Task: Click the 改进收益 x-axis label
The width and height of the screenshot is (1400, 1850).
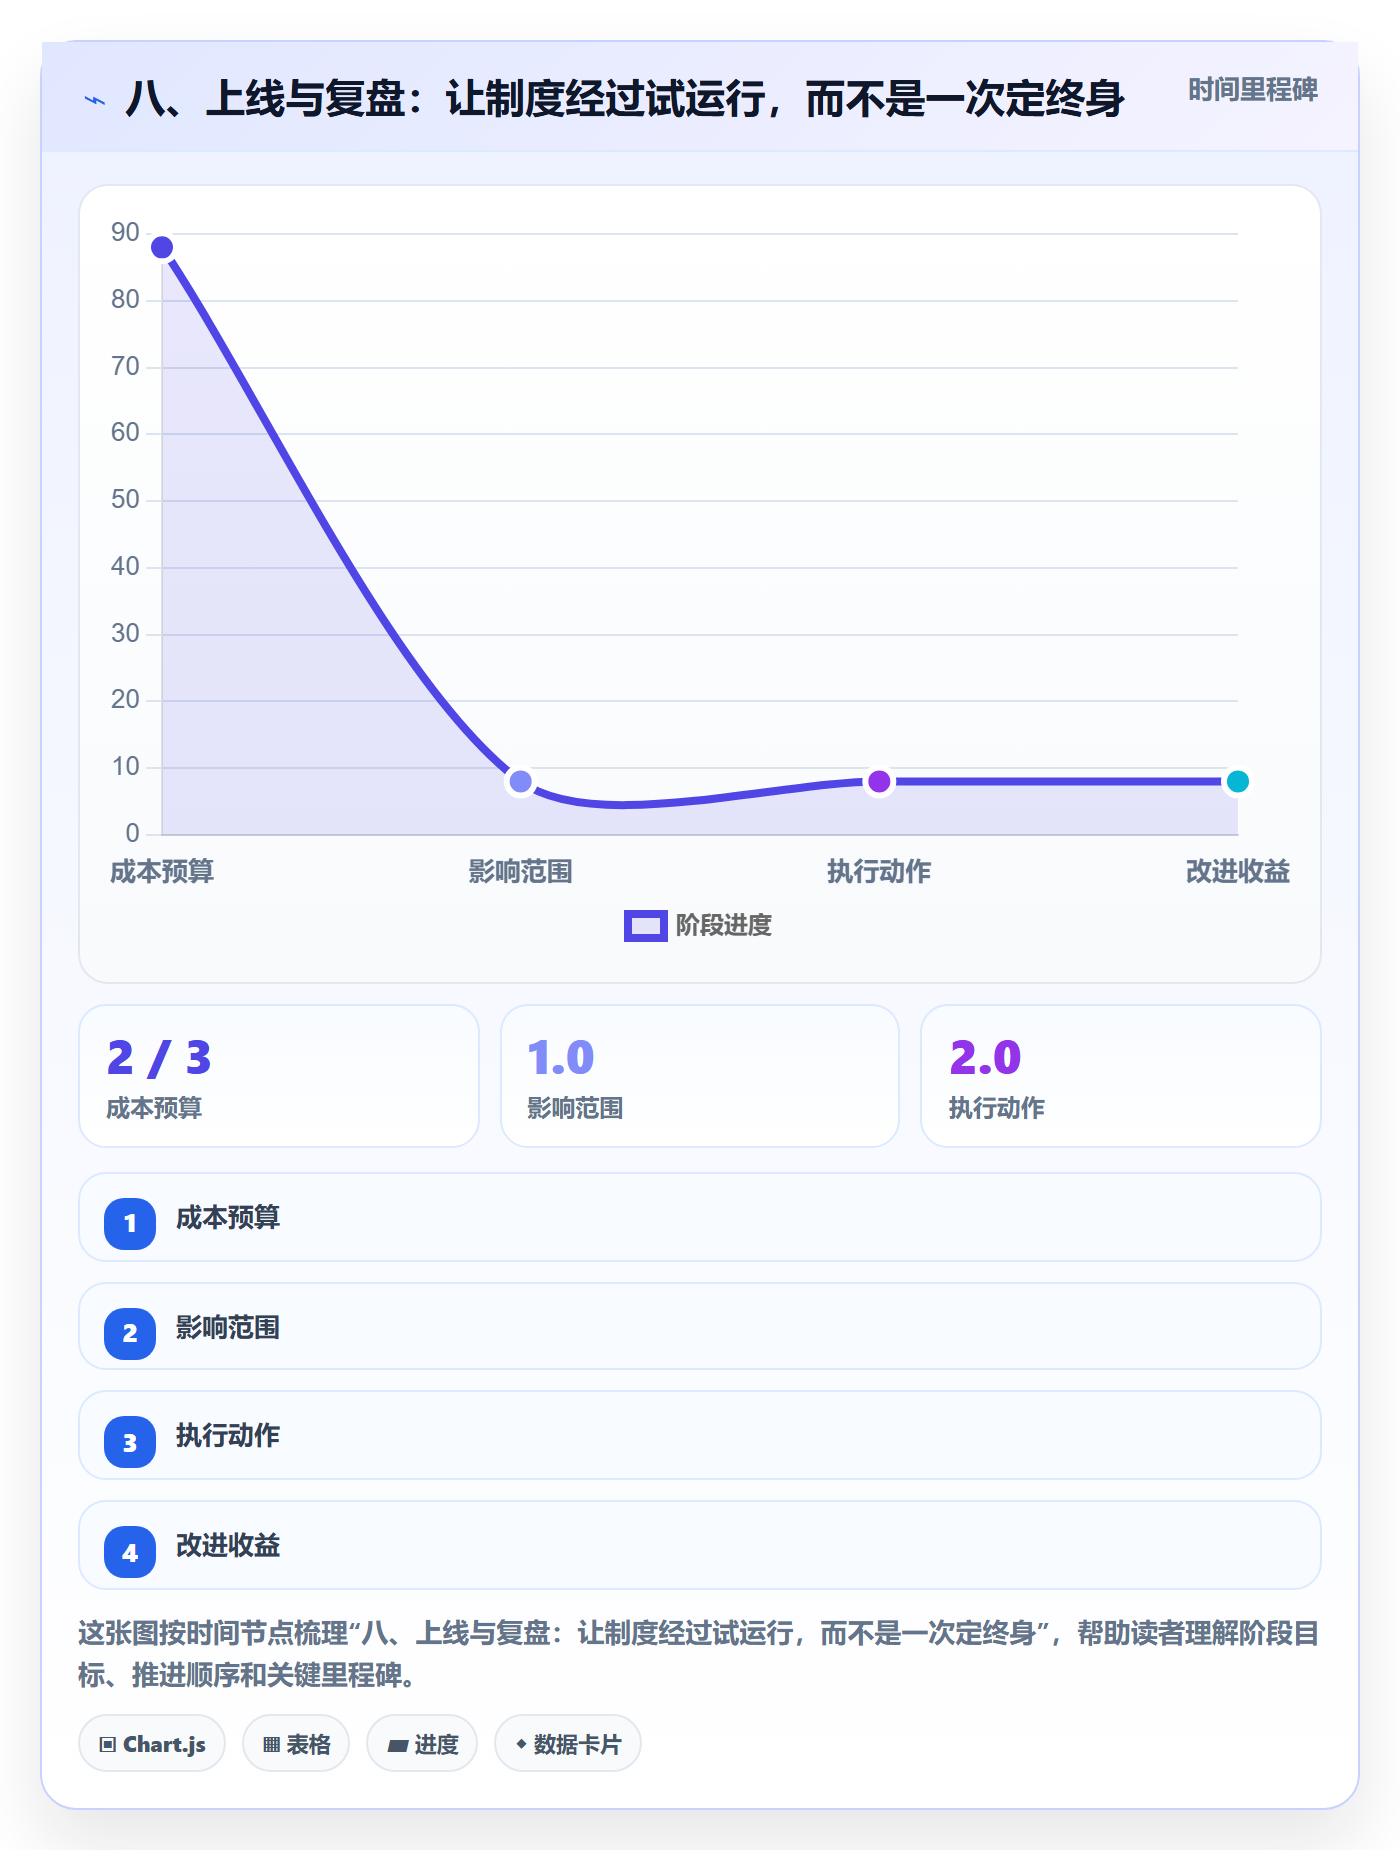Action: pyautogui.click(x=1237, y=872)
